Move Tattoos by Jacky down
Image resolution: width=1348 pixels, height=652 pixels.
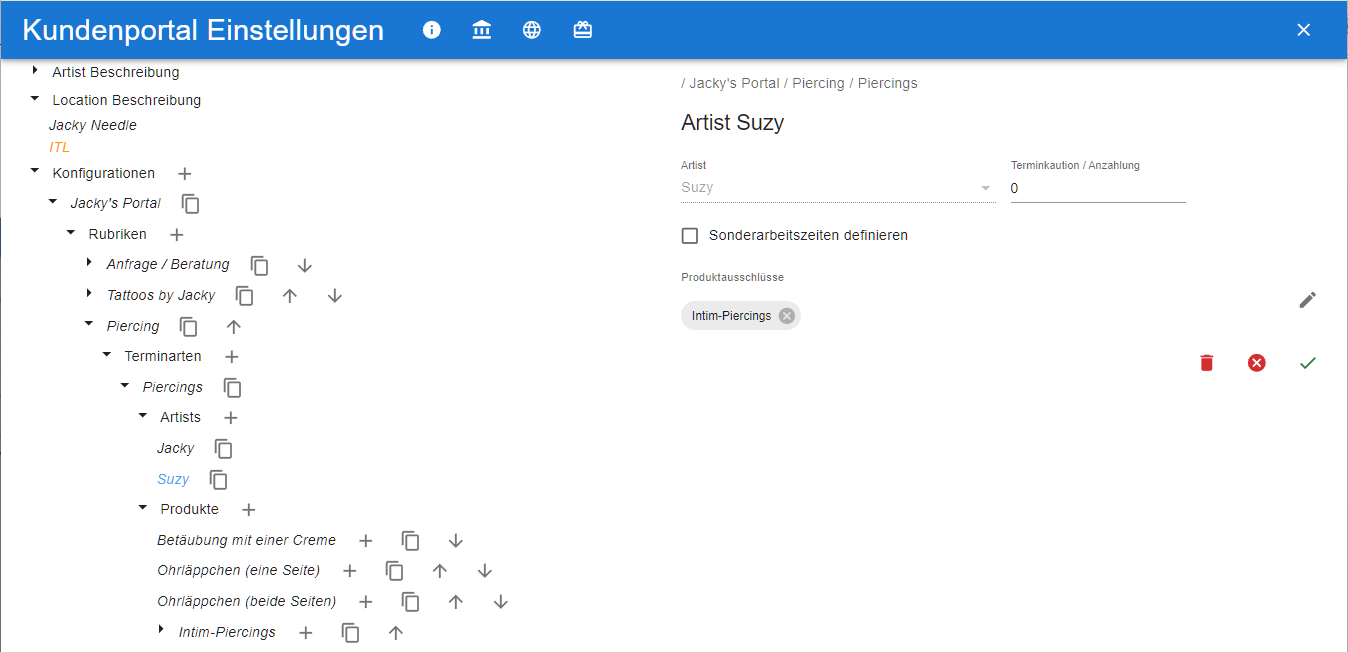click(x=335, y=296)
